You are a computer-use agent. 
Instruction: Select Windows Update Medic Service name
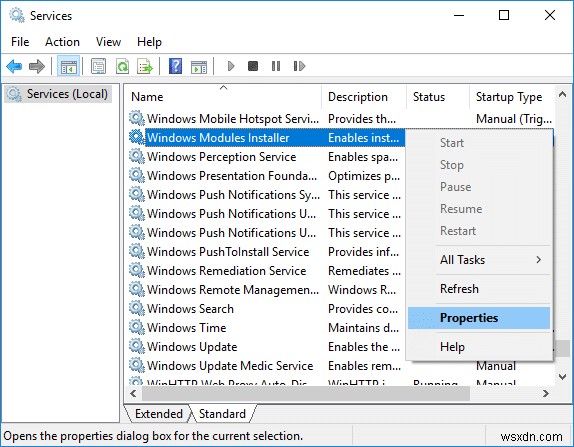(x=230, y=366)
